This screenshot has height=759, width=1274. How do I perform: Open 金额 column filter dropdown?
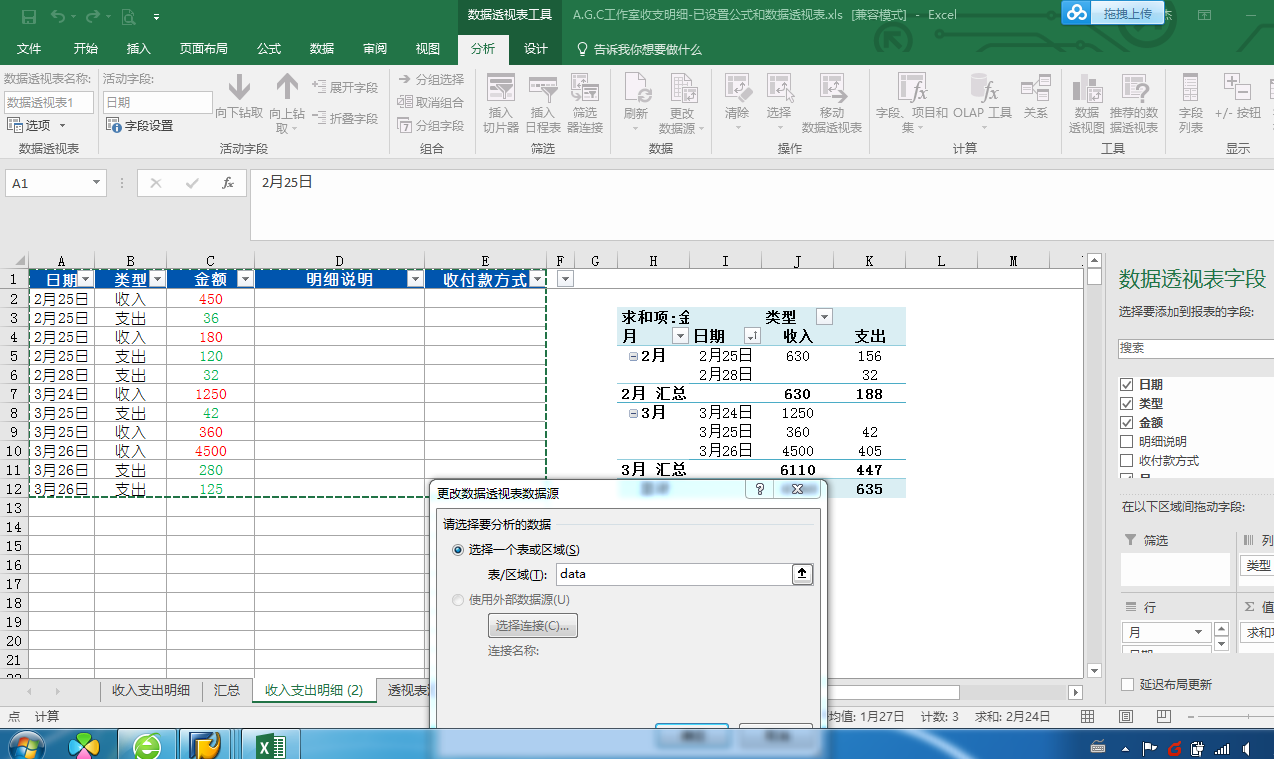coord(245,280)
